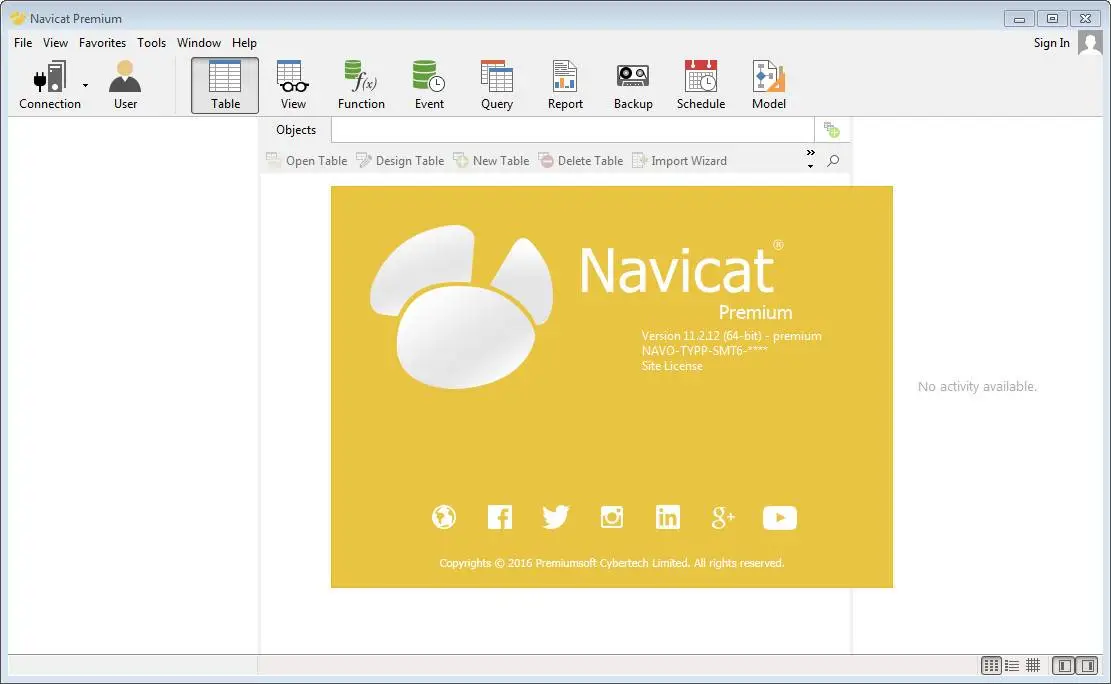Click the Site License text
This screenshot has height=684, width=1111.
pyautogui.click(x=672, y=366)
